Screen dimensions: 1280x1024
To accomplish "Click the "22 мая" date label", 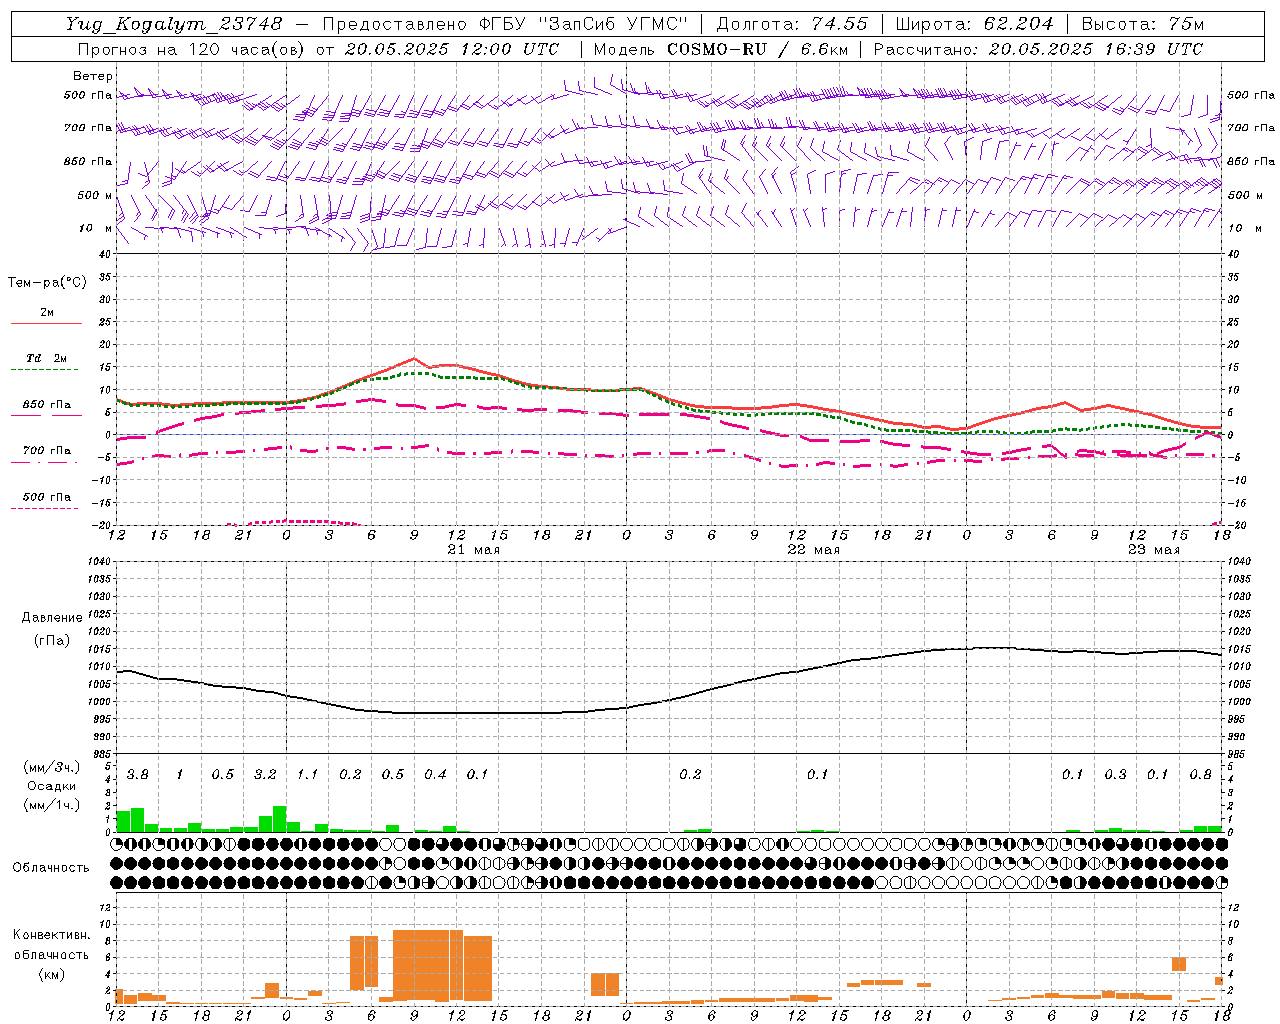I will pos(814,550).
